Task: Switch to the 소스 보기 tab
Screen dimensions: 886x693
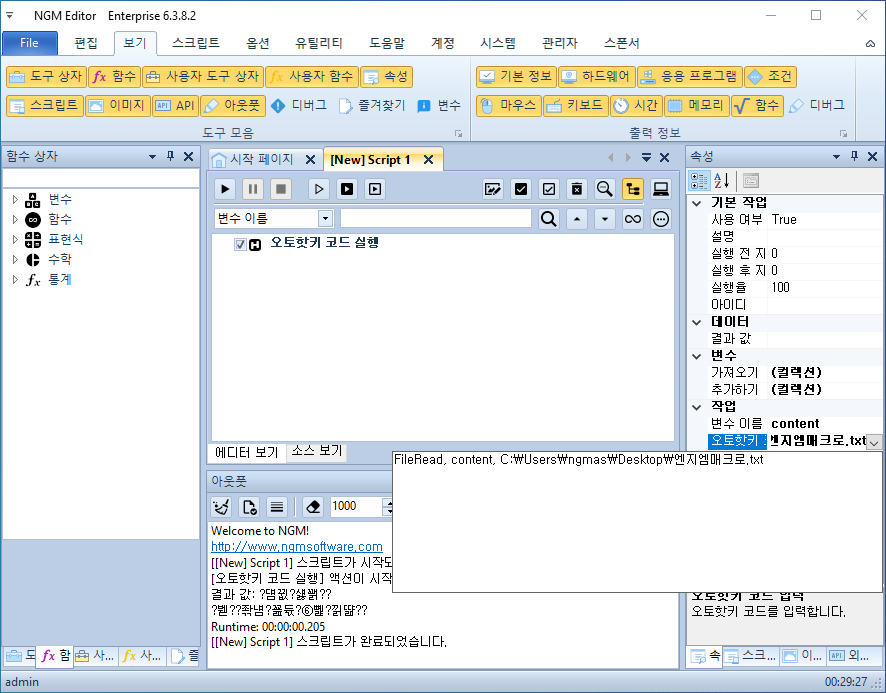Action: coord(319,451)
